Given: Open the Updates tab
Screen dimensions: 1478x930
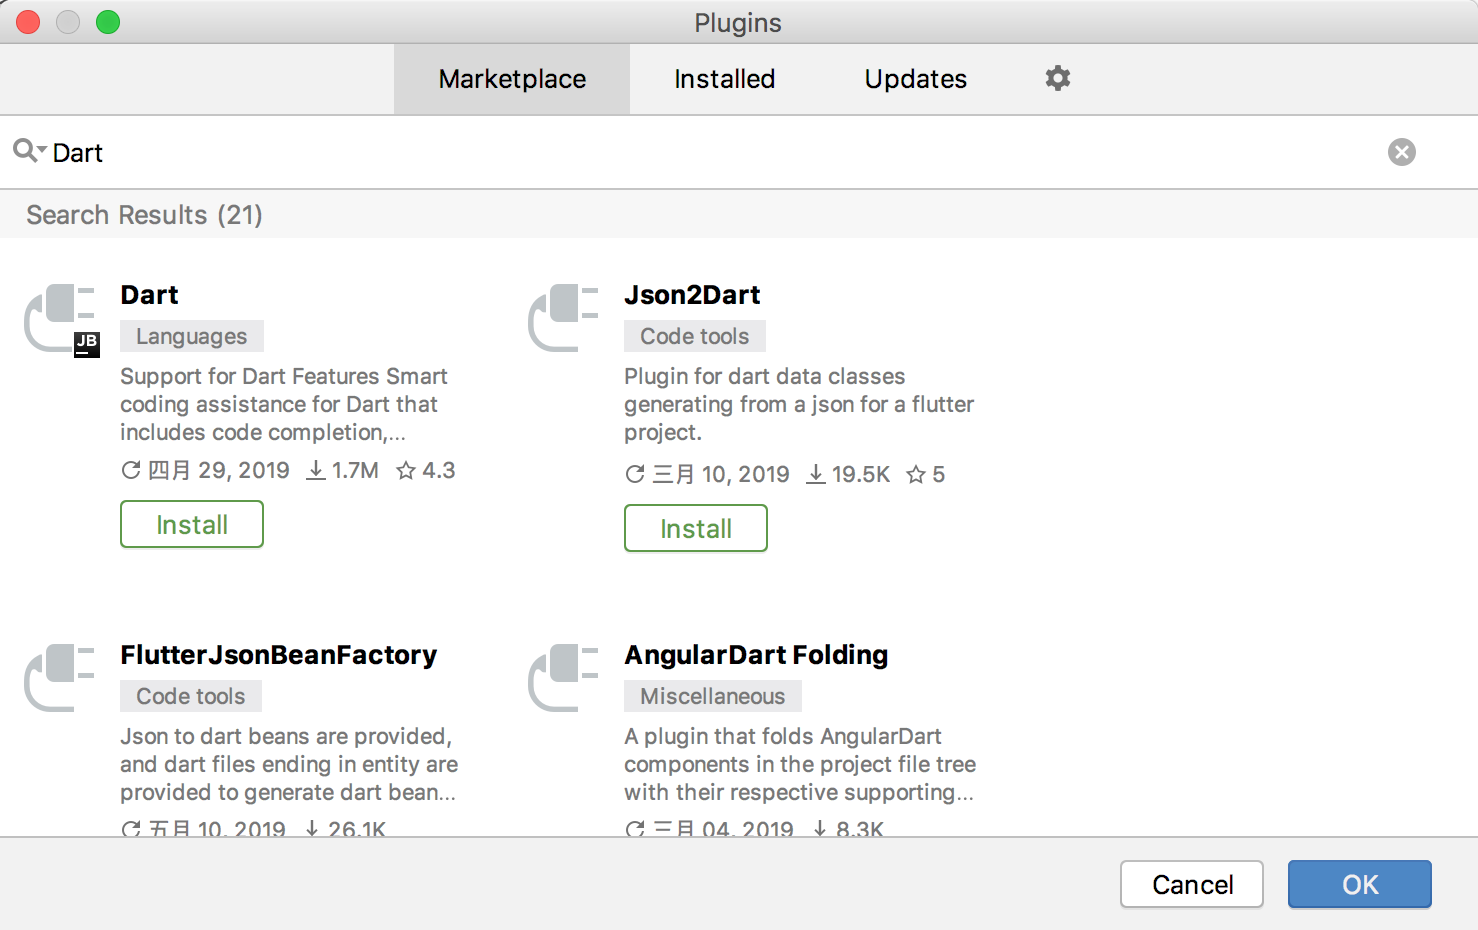Looking at the screenshot, I should pyautogui.click(x=915, y=78).
